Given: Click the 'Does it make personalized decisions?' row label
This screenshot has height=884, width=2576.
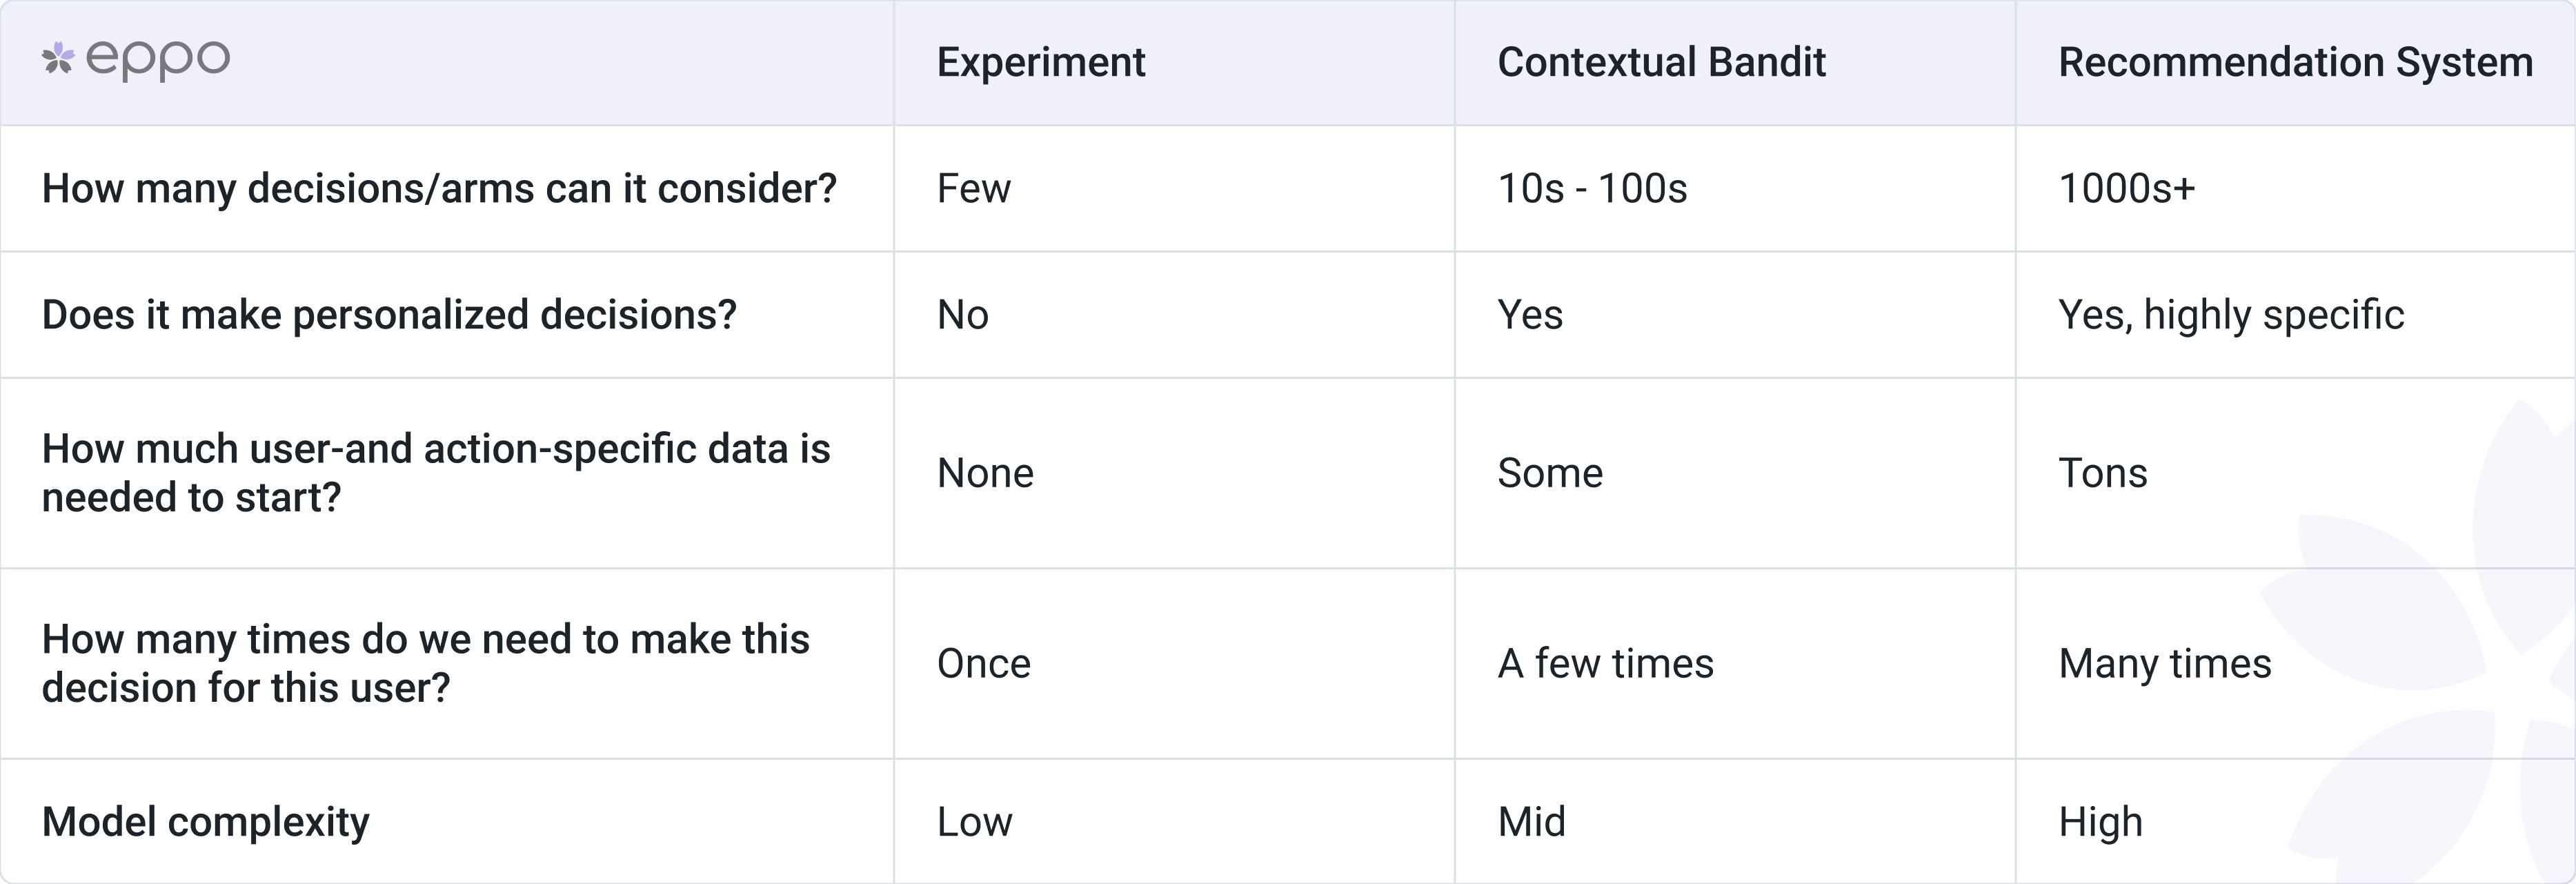Looking at the screenshot, I should click(389, 314).
